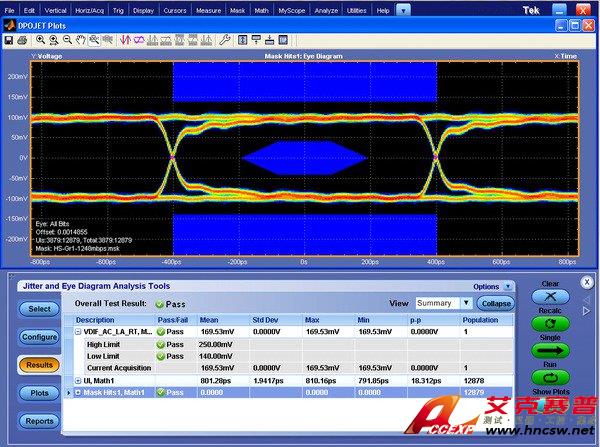Open the View Summary dropdown
Image resolution: width=600 pixels, height=447 pixels.
pyautogui.click(x=466, y=303)
